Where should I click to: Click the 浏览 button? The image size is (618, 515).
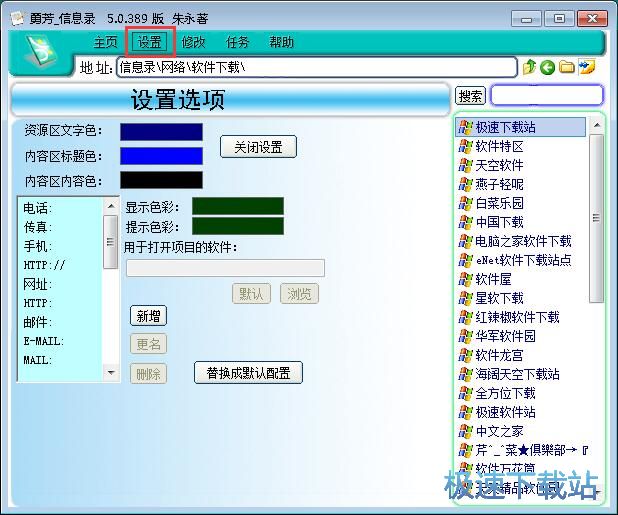click(x=299, y=294)
